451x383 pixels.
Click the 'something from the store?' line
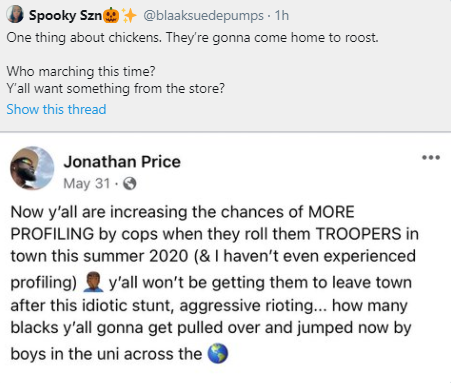tap(116, 88)
